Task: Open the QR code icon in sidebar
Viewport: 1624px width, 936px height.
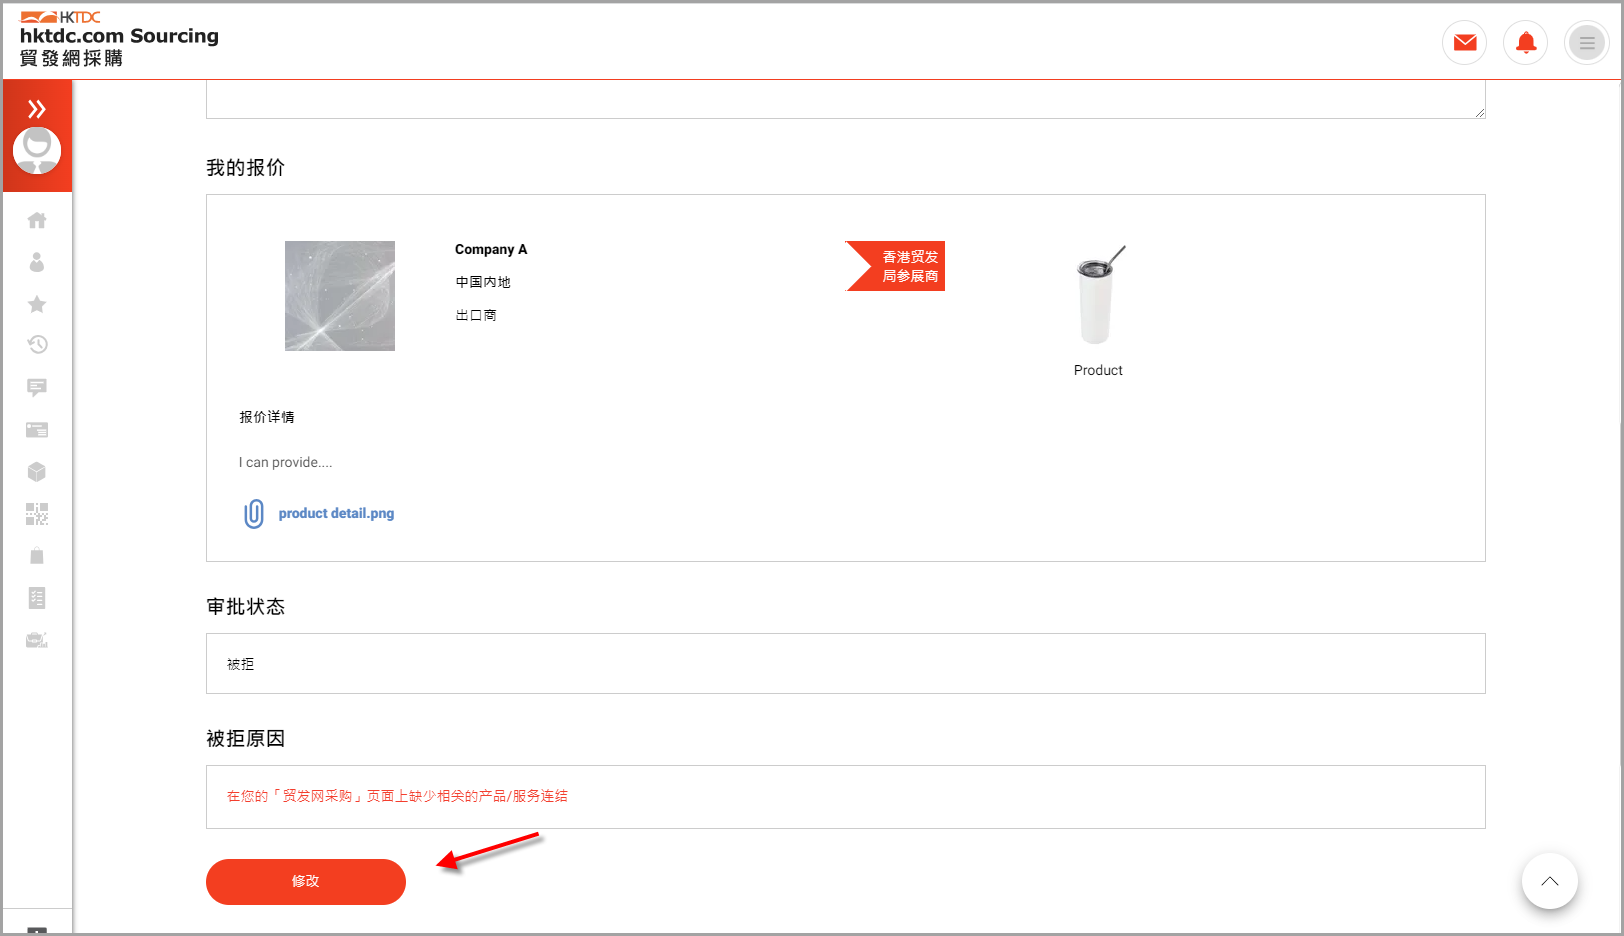Action: point(37,514)
